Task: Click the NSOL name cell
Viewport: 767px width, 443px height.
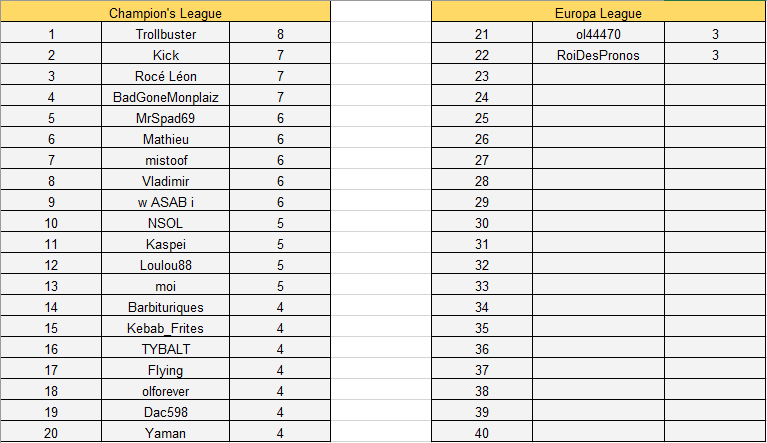Action: click(x=166, y=223)
